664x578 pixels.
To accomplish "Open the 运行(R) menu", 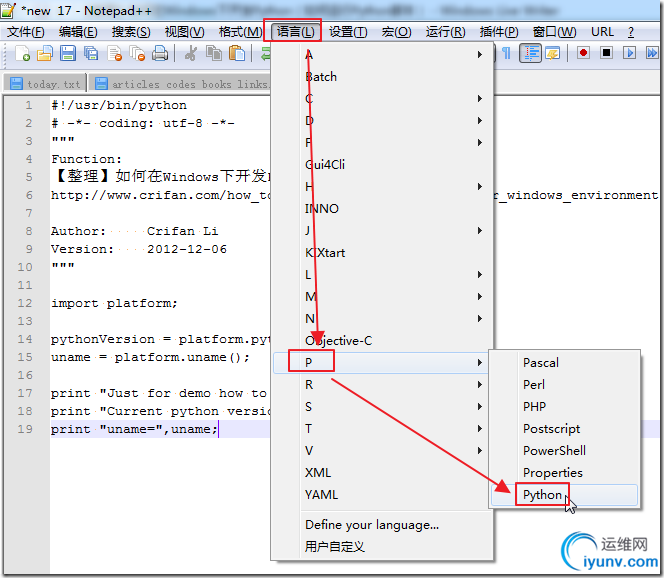I will 445,32.
